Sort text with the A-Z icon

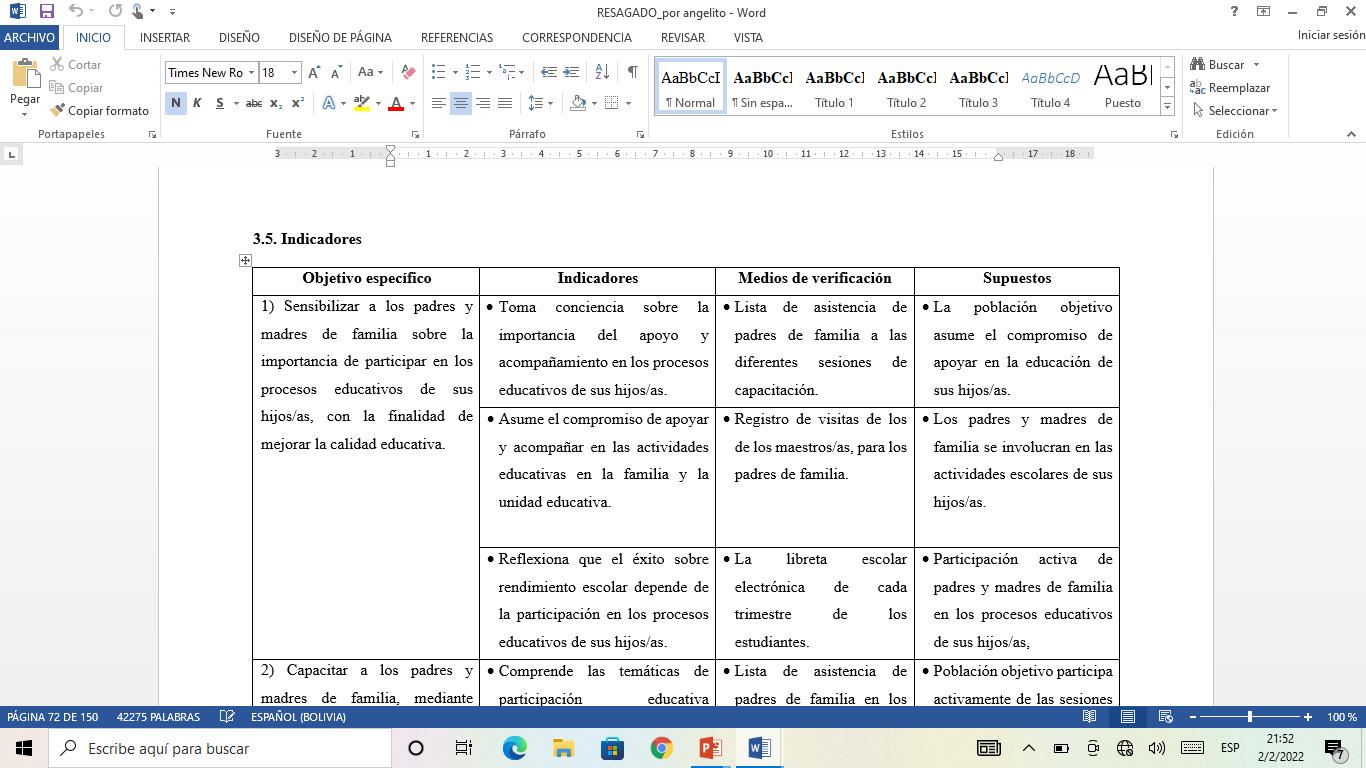[x=602, y=72]
